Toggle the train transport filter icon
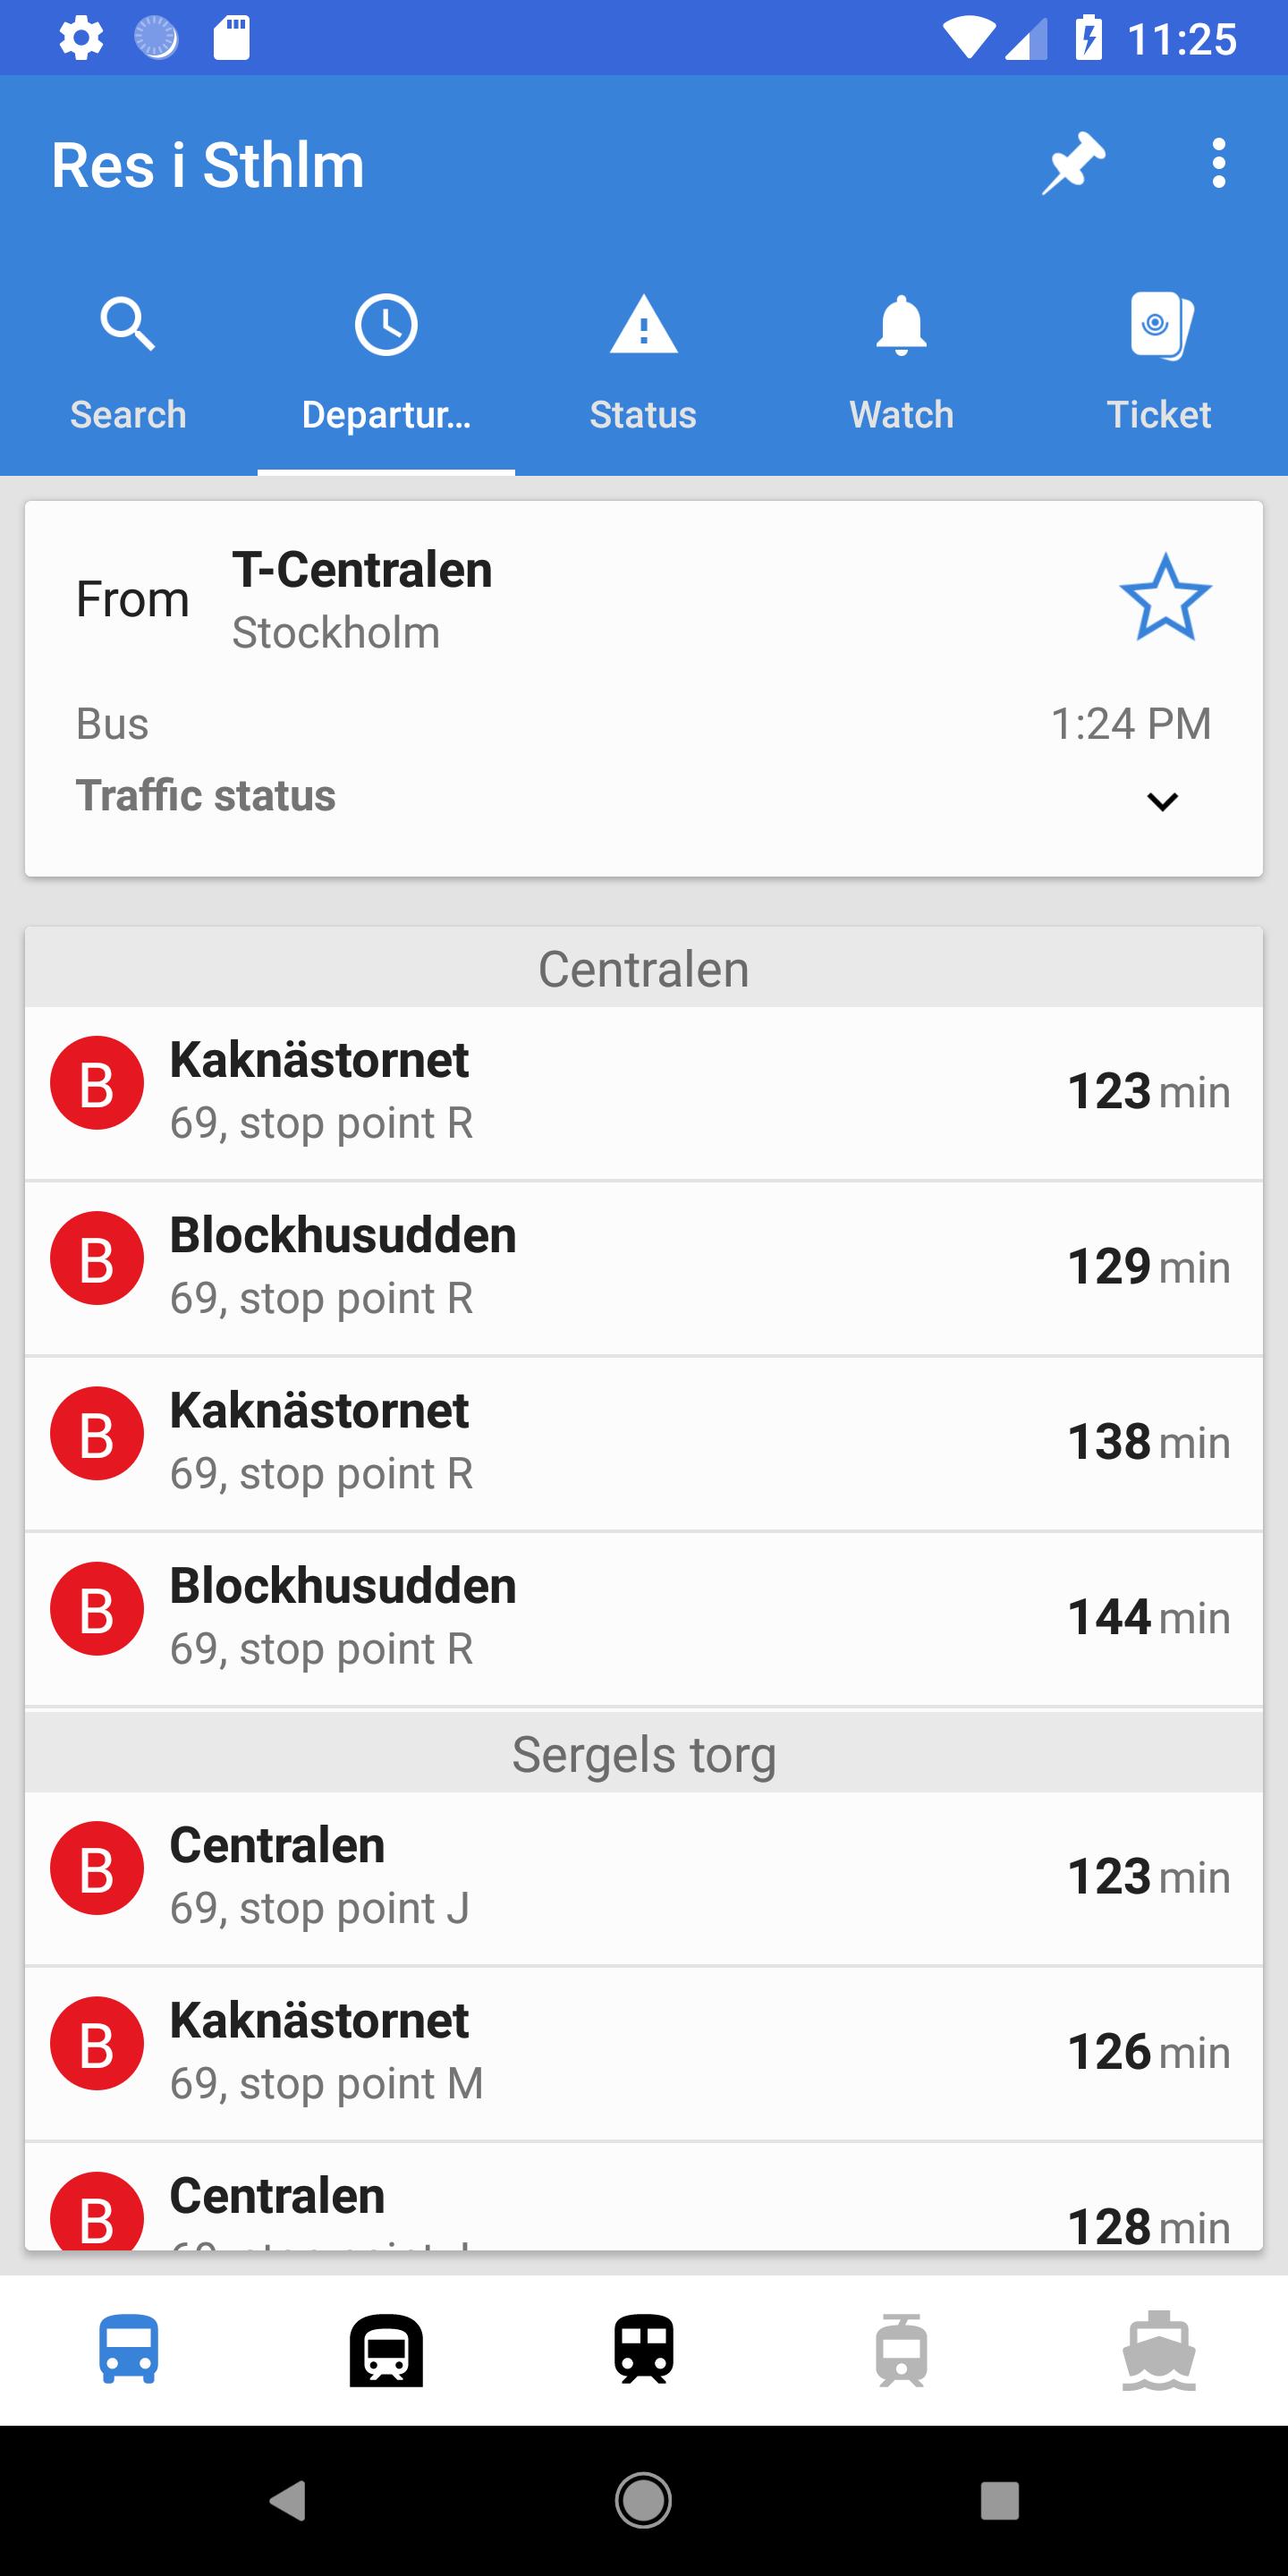The width and height of the screenshot is (1288, 2576). click(643, 2350)
